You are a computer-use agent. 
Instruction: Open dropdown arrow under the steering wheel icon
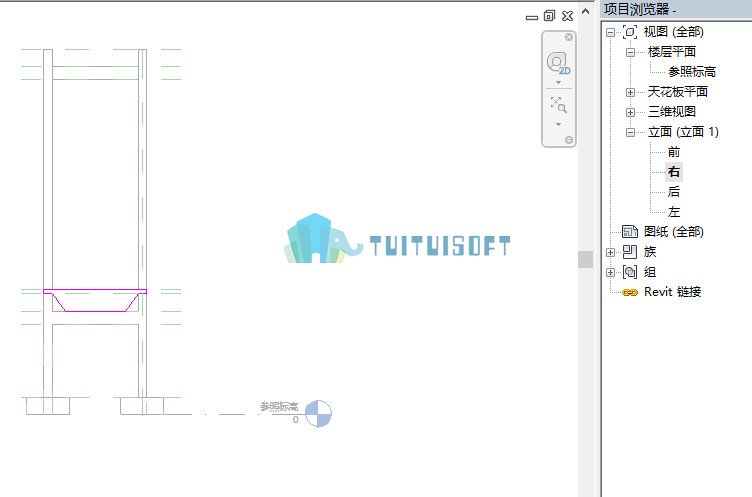tap(558, 83)
